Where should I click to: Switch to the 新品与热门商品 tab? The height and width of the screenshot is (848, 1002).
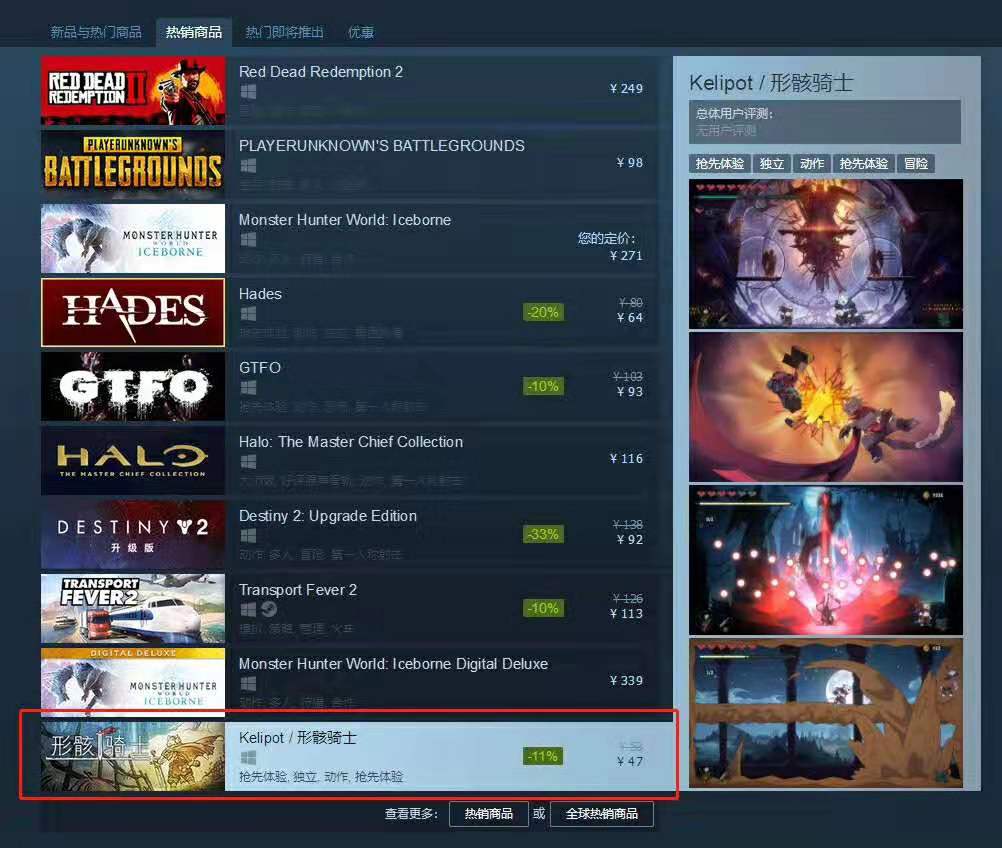(x=96, y=32)
